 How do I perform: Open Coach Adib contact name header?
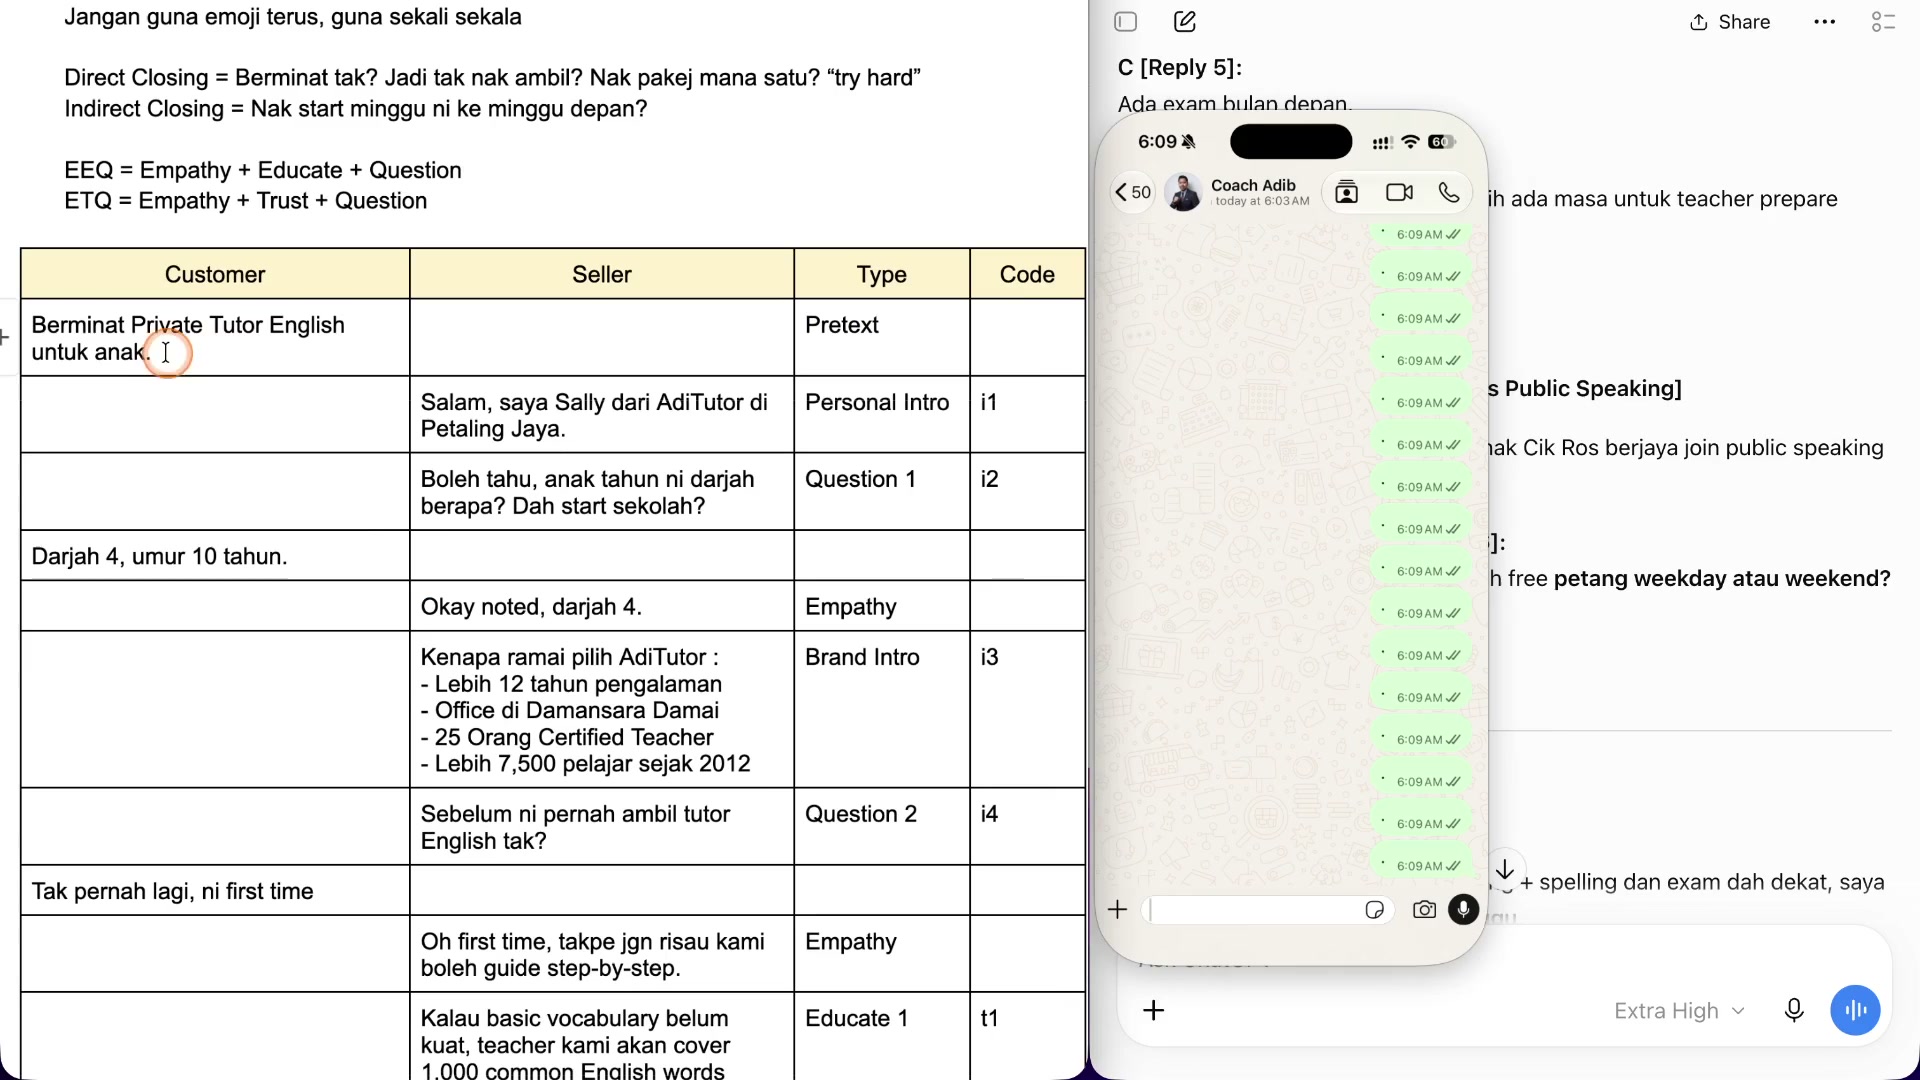pos(1259,192)
